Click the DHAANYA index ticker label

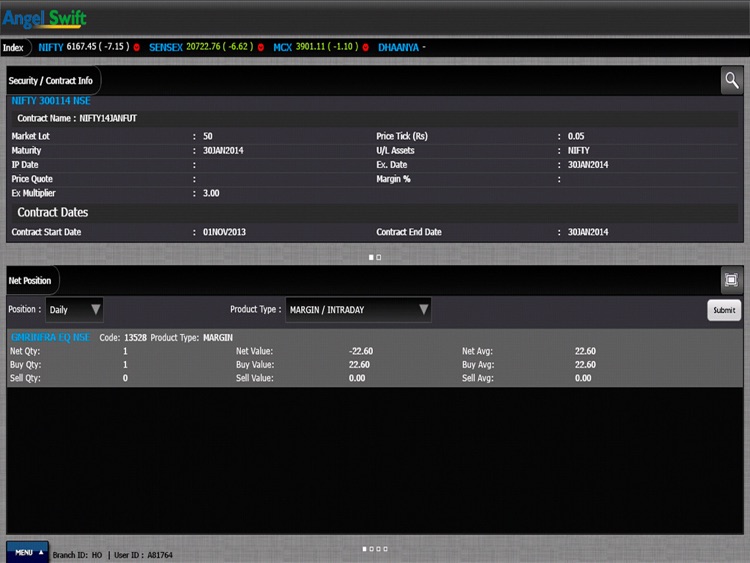coord(398,47)
